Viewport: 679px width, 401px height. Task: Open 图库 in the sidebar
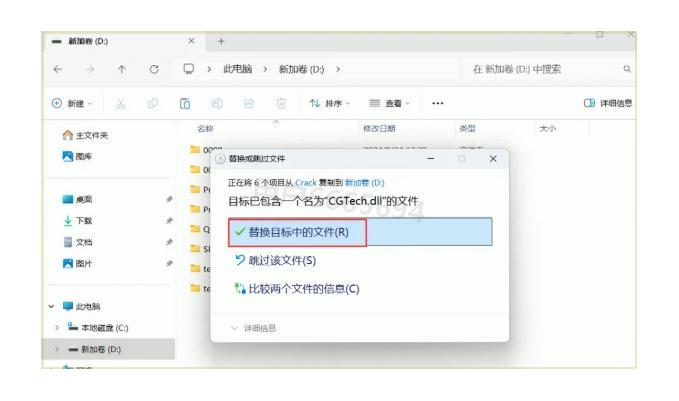(x=77, y=156)
